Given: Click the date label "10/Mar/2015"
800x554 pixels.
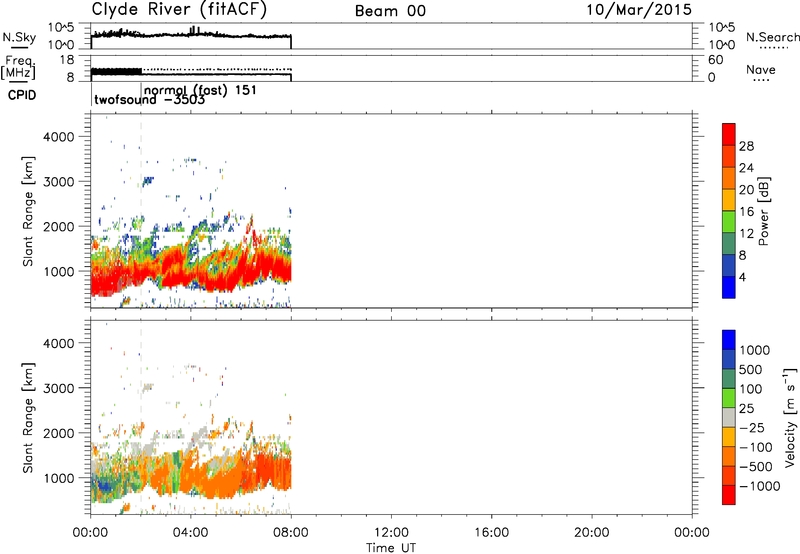Looking at the screenshot, I should point(639,10).
